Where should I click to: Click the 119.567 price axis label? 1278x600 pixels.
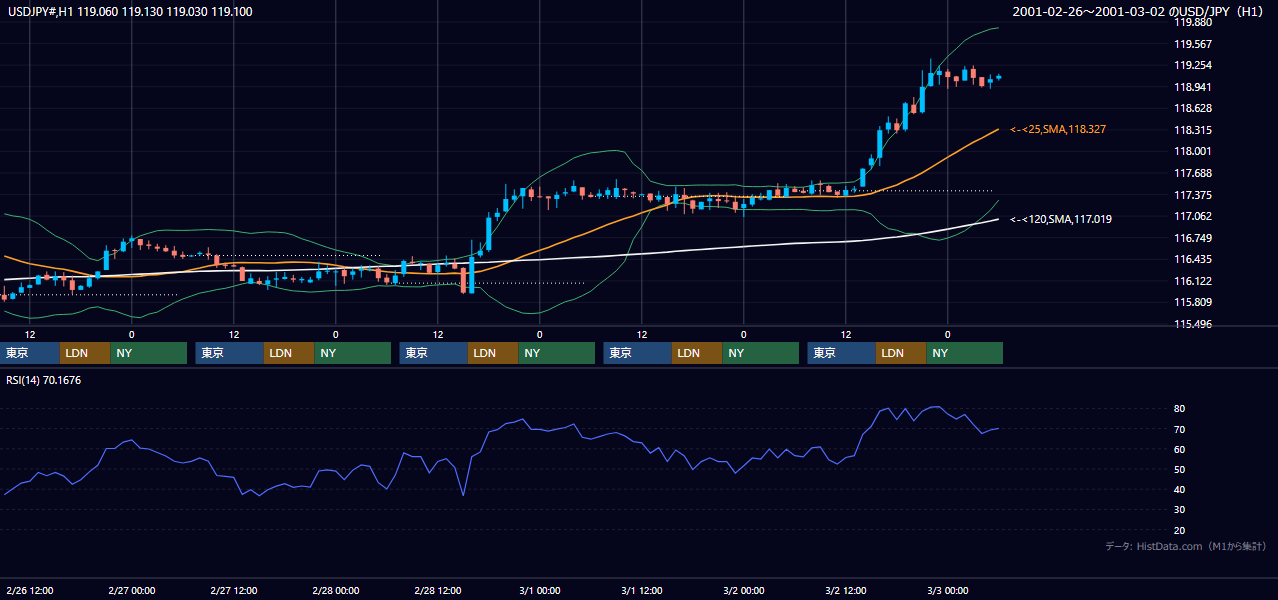pyautogui.click(x=1194, y=44)
